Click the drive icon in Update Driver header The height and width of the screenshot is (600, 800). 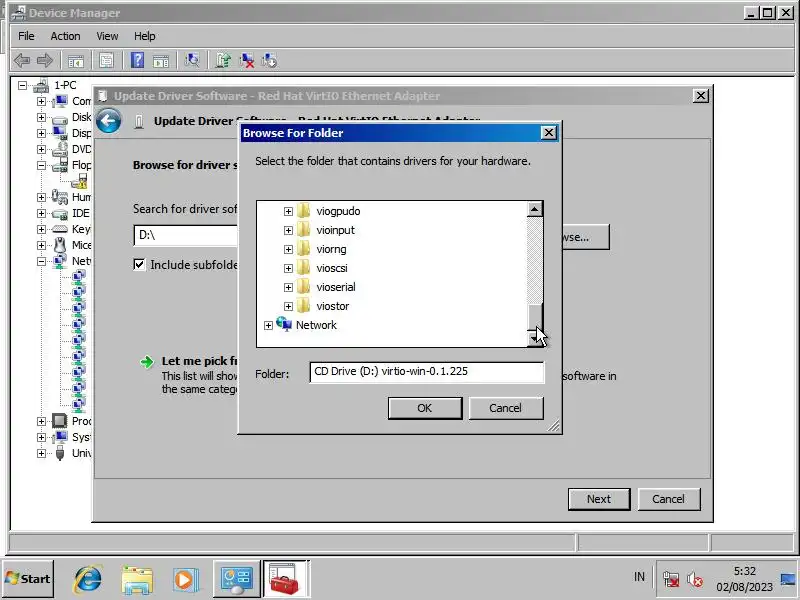coord(138,121)
